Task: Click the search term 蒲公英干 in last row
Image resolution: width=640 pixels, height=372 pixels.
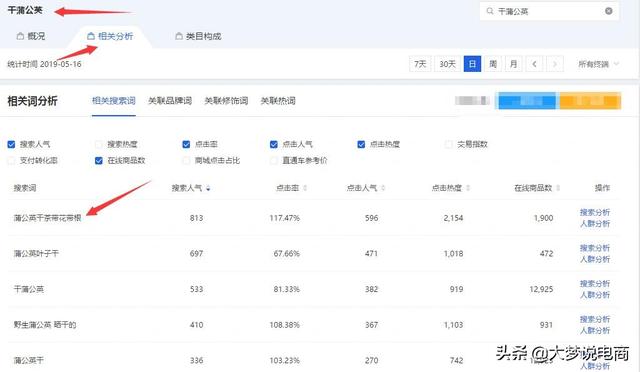Action: point(29,361)
